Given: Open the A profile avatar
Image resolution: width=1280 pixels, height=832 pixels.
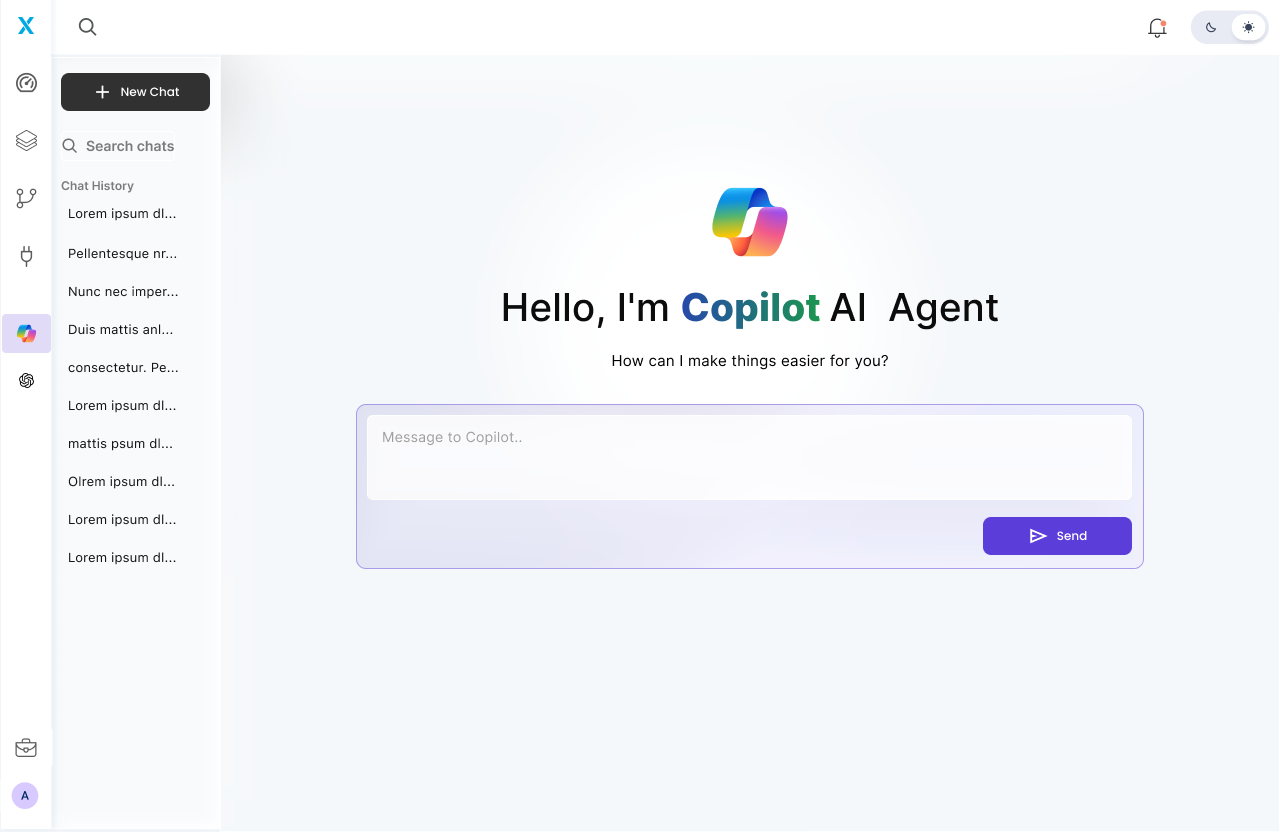Looking at the screenshot, I should pos(25,795).
